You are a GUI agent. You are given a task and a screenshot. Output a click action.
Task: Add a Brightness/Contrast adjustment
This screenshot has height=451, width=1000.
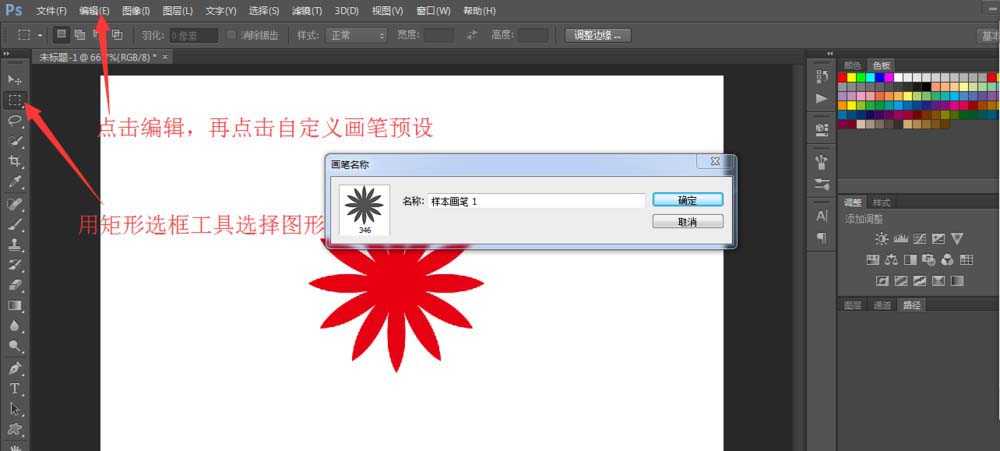(882, 239)
